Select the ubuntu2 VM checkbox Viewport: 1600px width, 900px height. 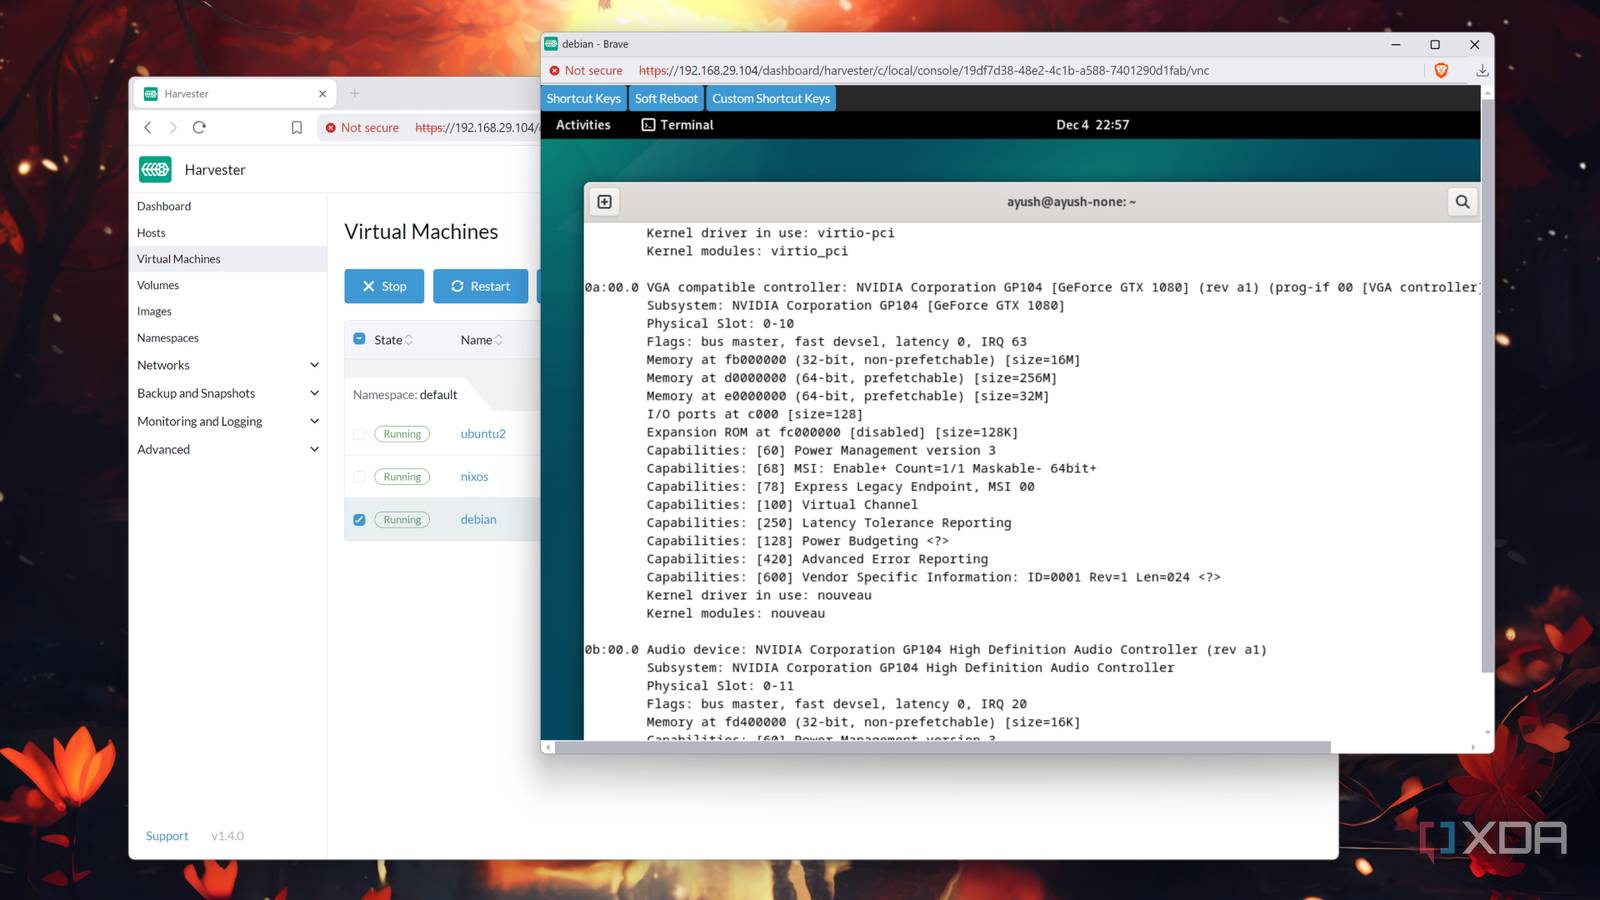click(x=359, y=434)
